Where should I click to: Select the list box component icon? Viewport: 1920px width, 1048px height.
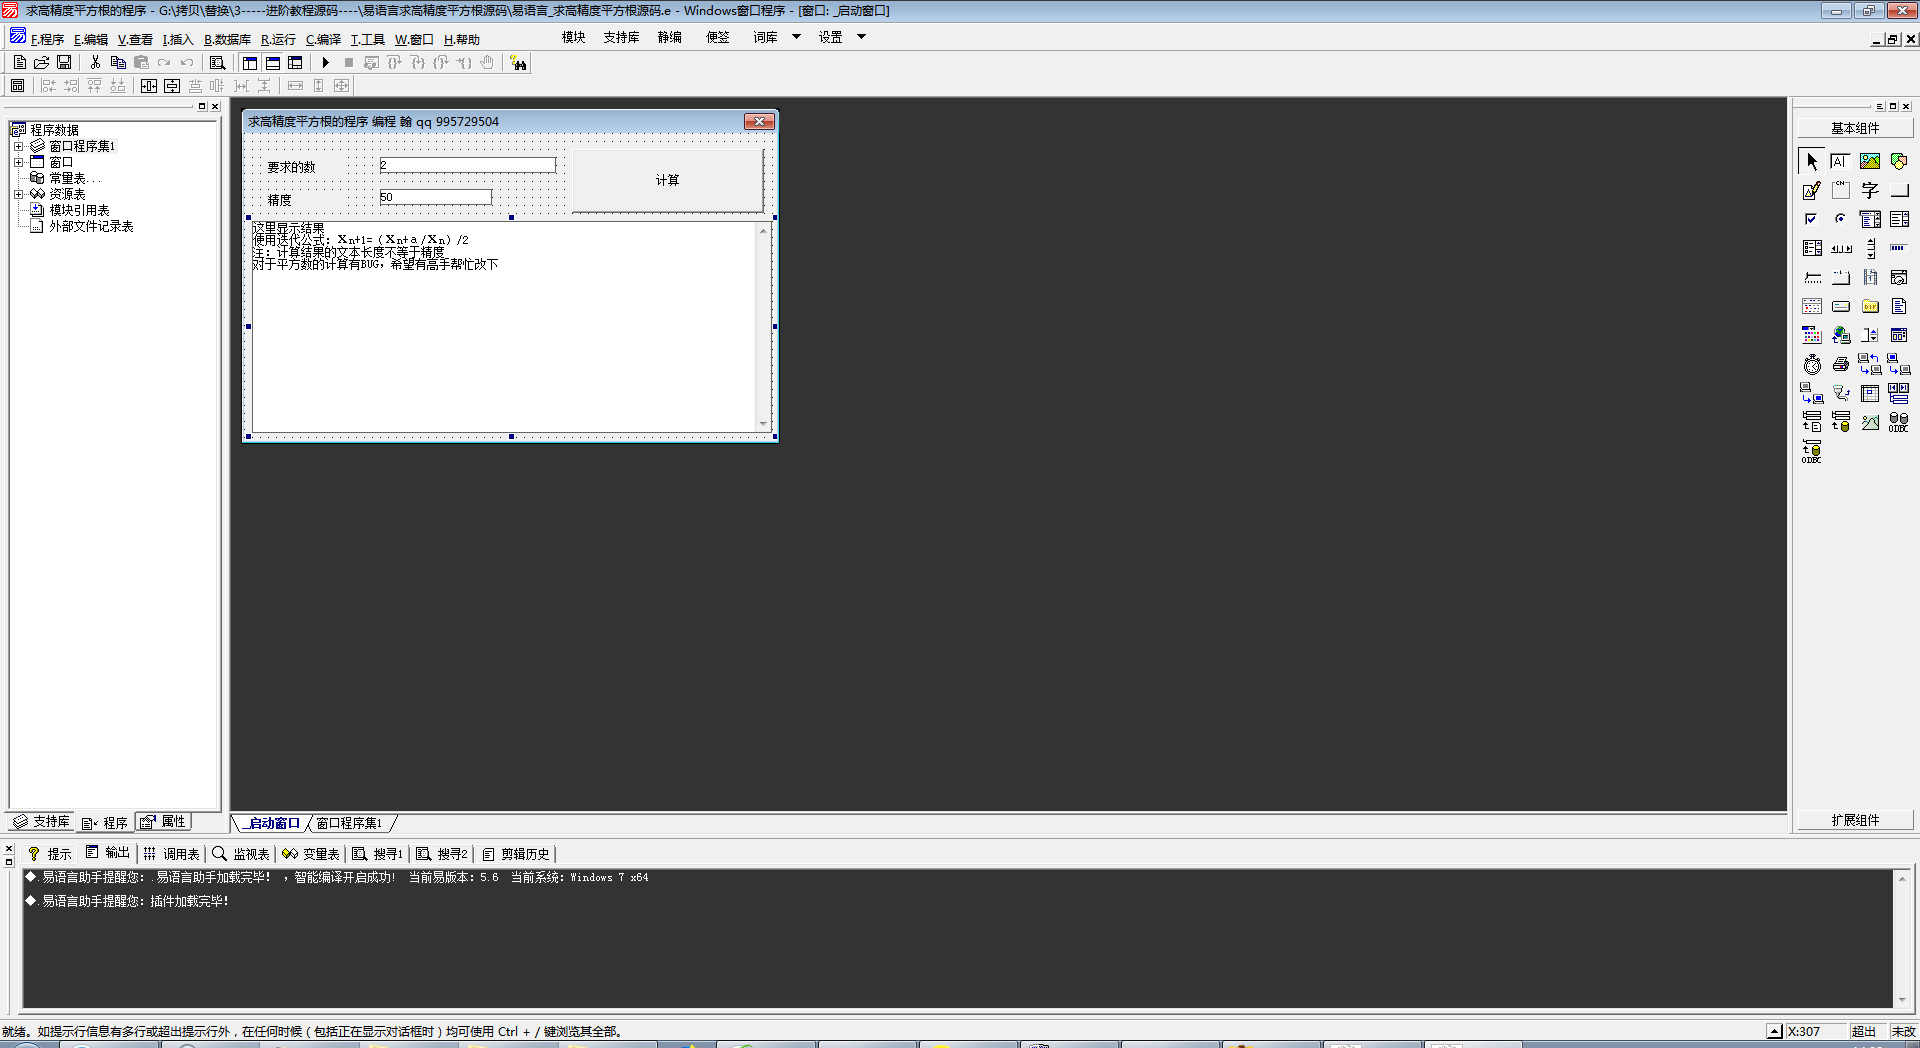pyautogui.click(x=1898, y=219)
